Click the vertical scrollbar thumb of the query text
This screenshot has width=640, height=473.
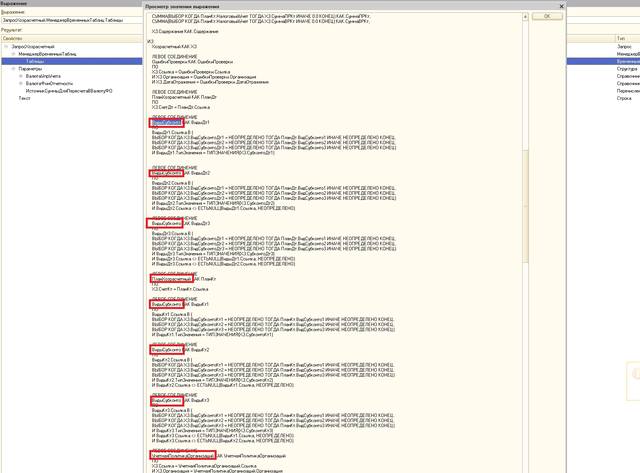point(526,205)
